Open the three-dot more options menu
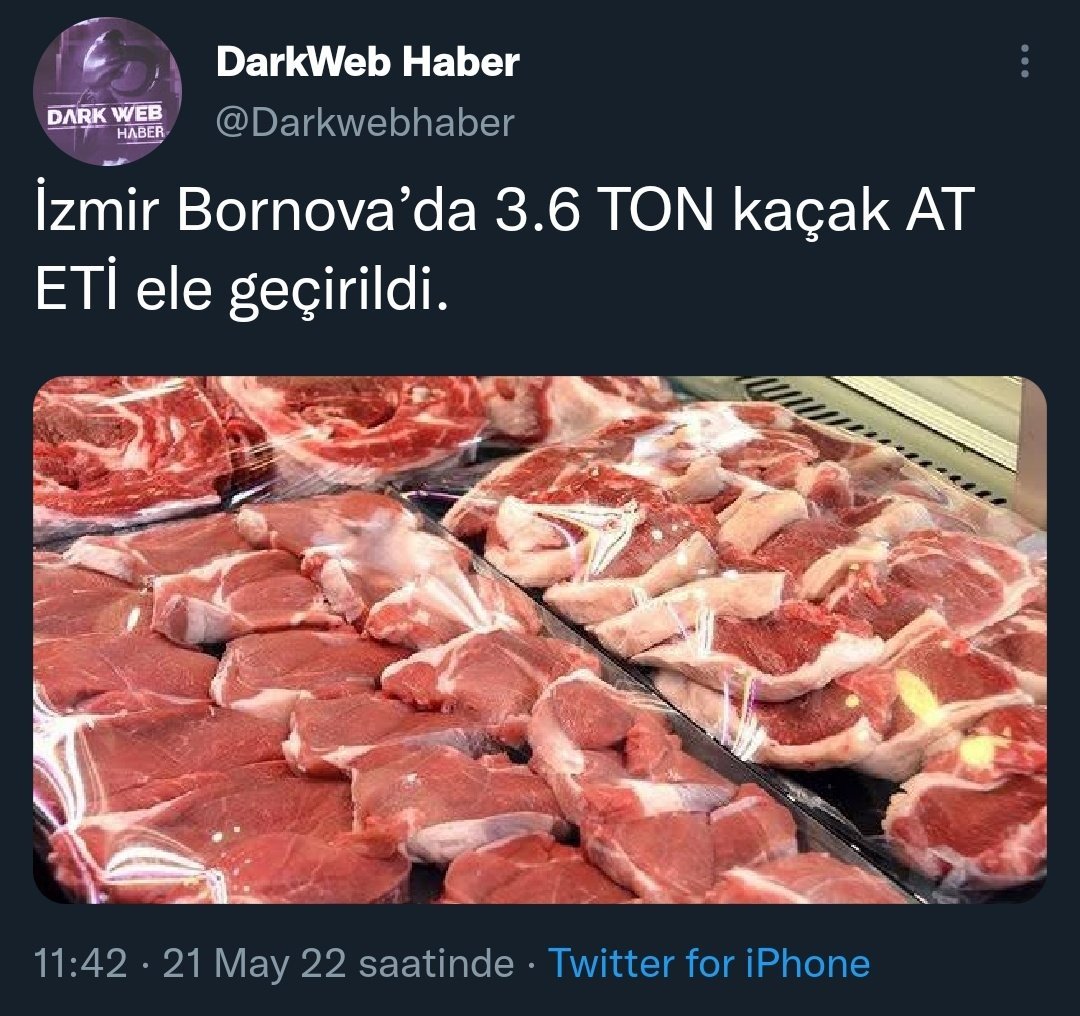 (x=1025, y=61)
